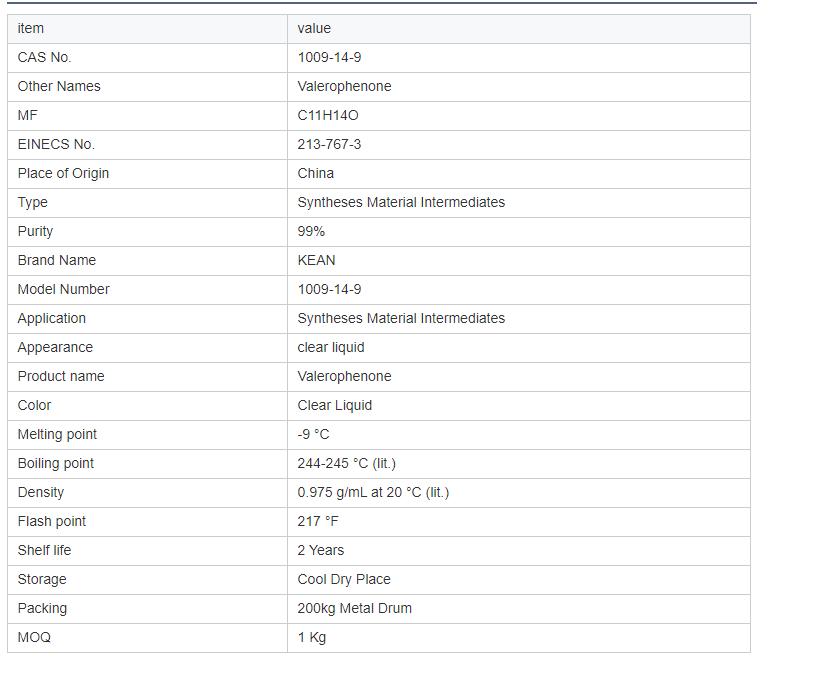
Task: Select the MOQ value 1 Kg
Action: 312,637
